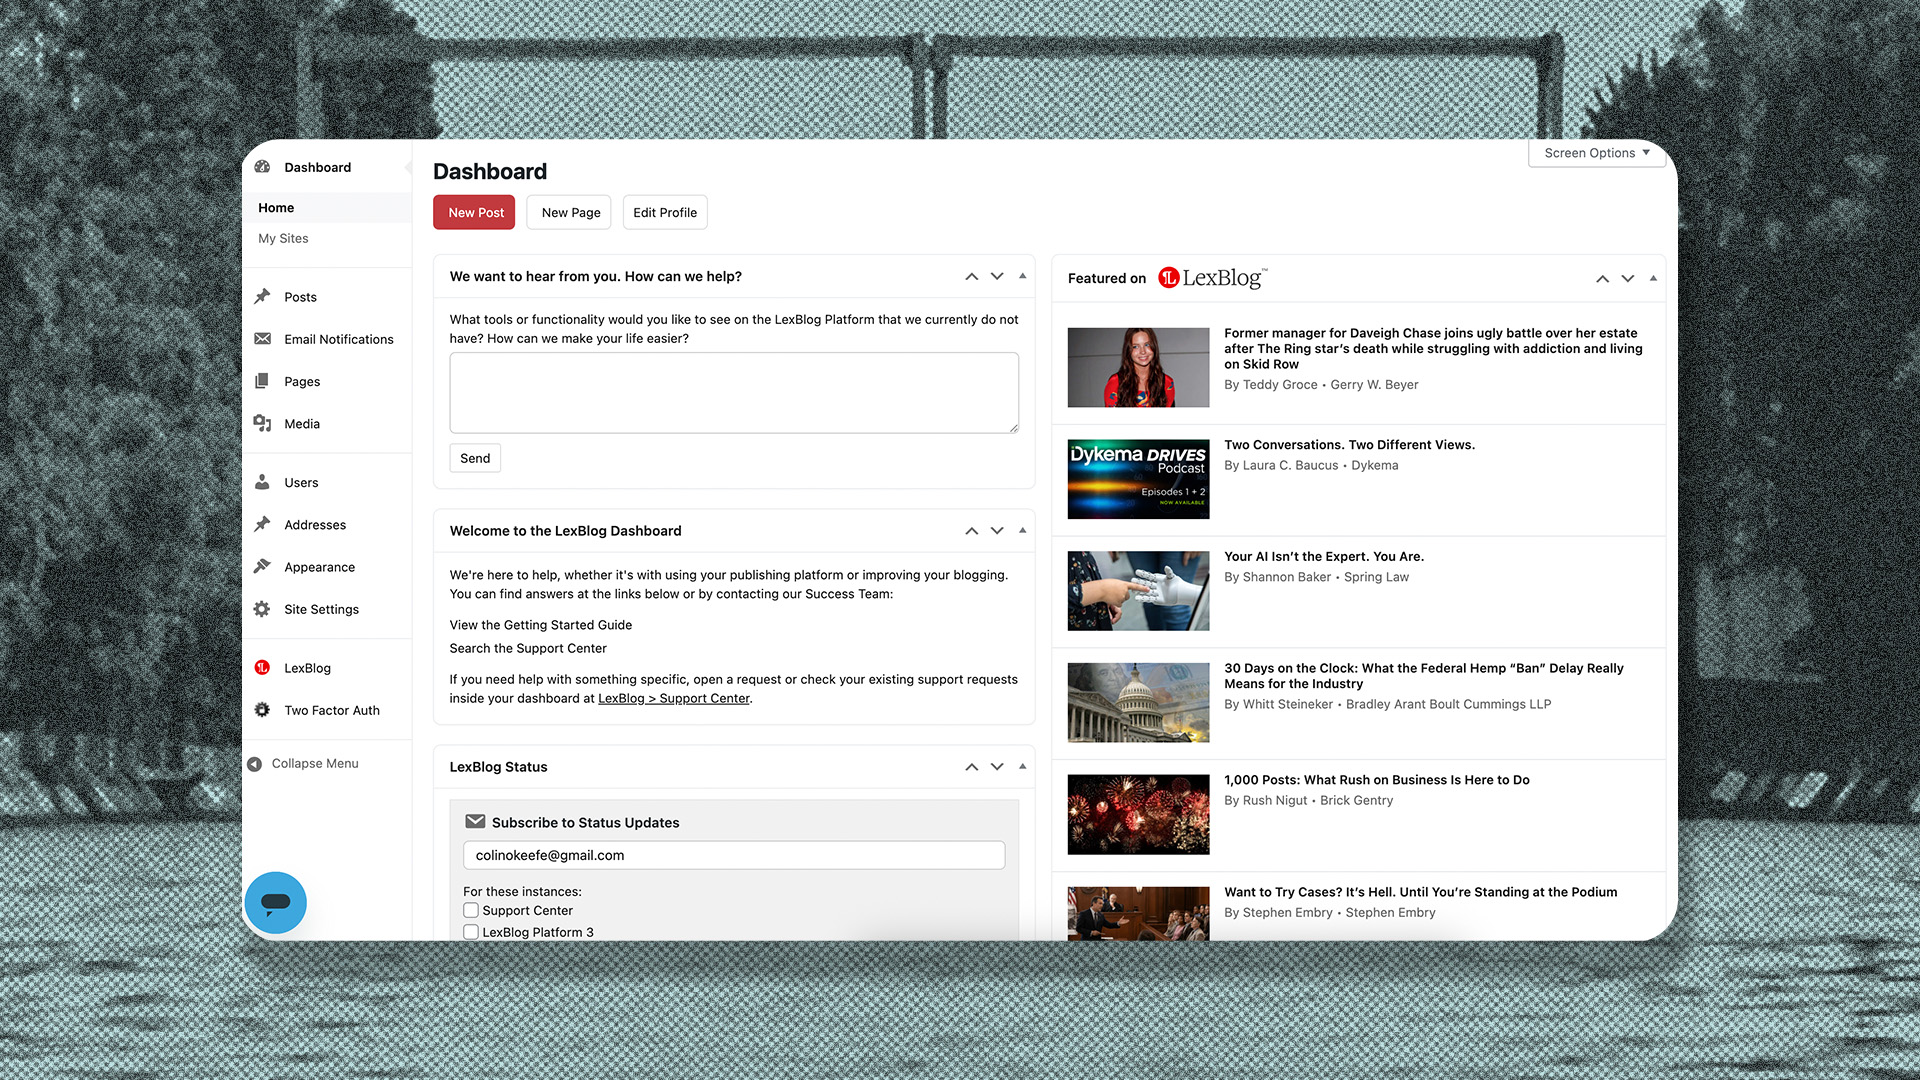
Task: Collapse the Featured on LexBlog panel
Action: point(1653,278)
